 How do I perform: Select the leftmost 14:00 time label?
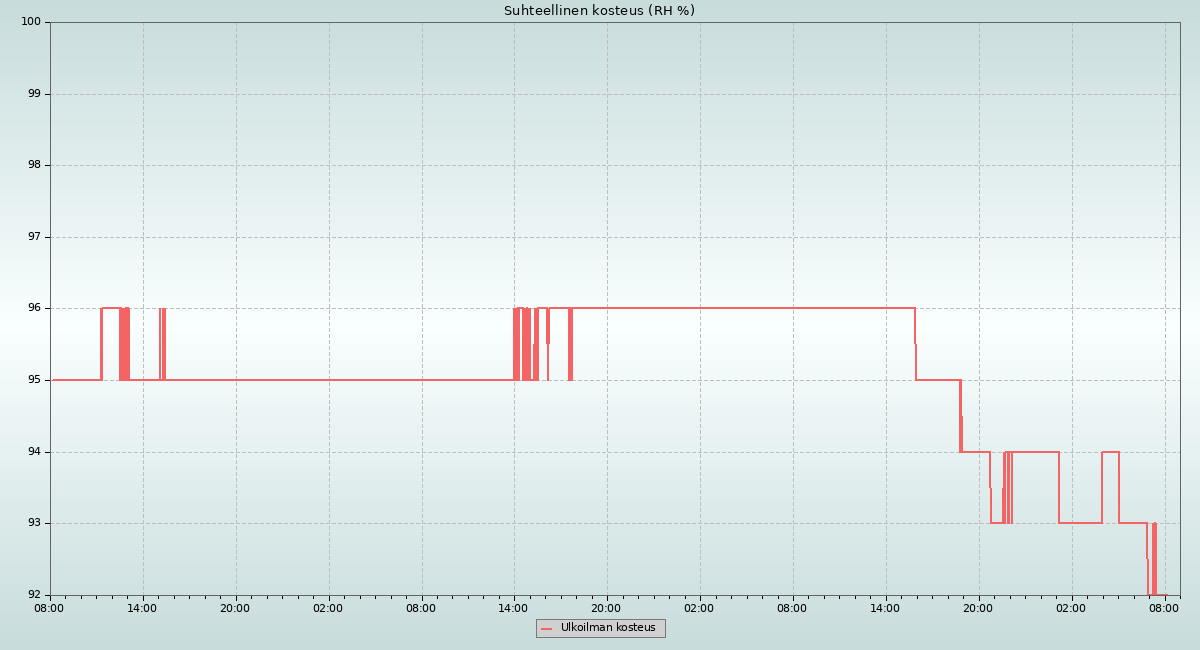tap(142, 608)
